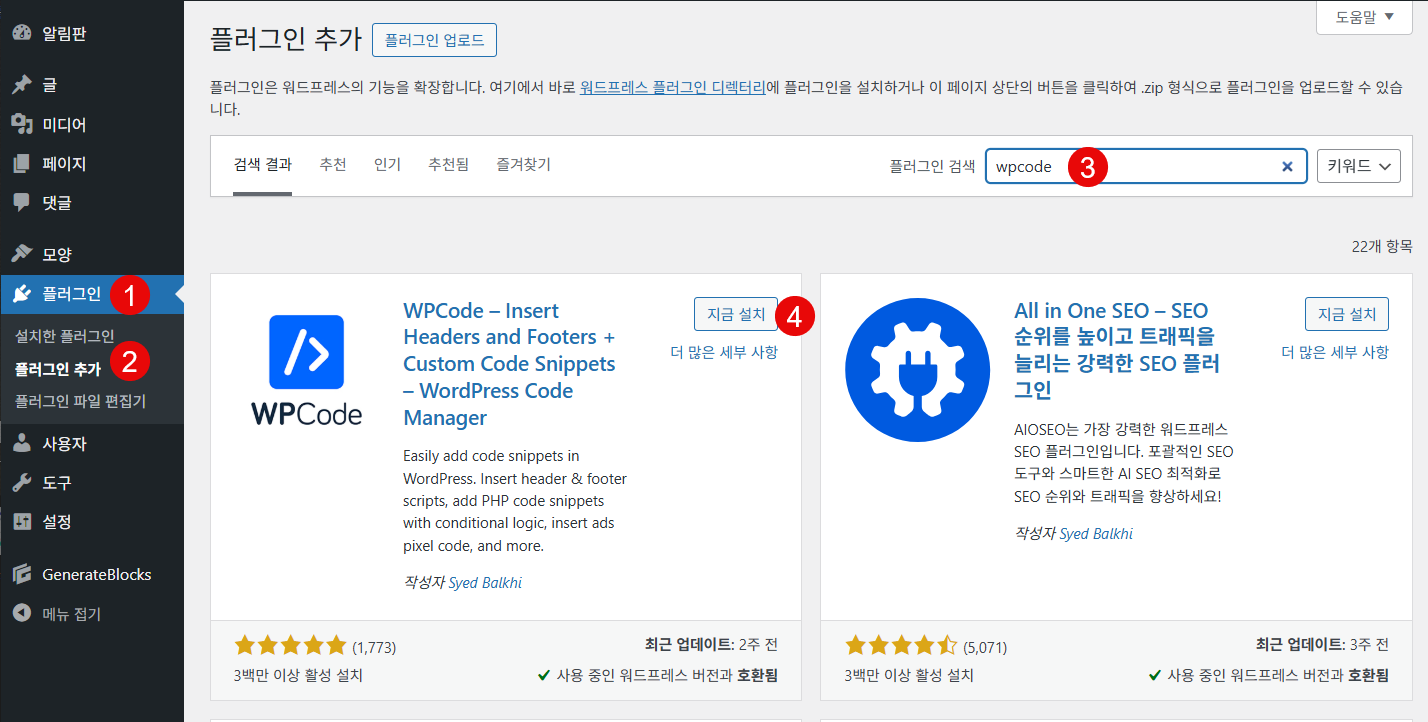Image resolution: width=1428 pixels, height=722 pixels.
Task: Click the Media icon in sidebar
Action: (22, 125)
